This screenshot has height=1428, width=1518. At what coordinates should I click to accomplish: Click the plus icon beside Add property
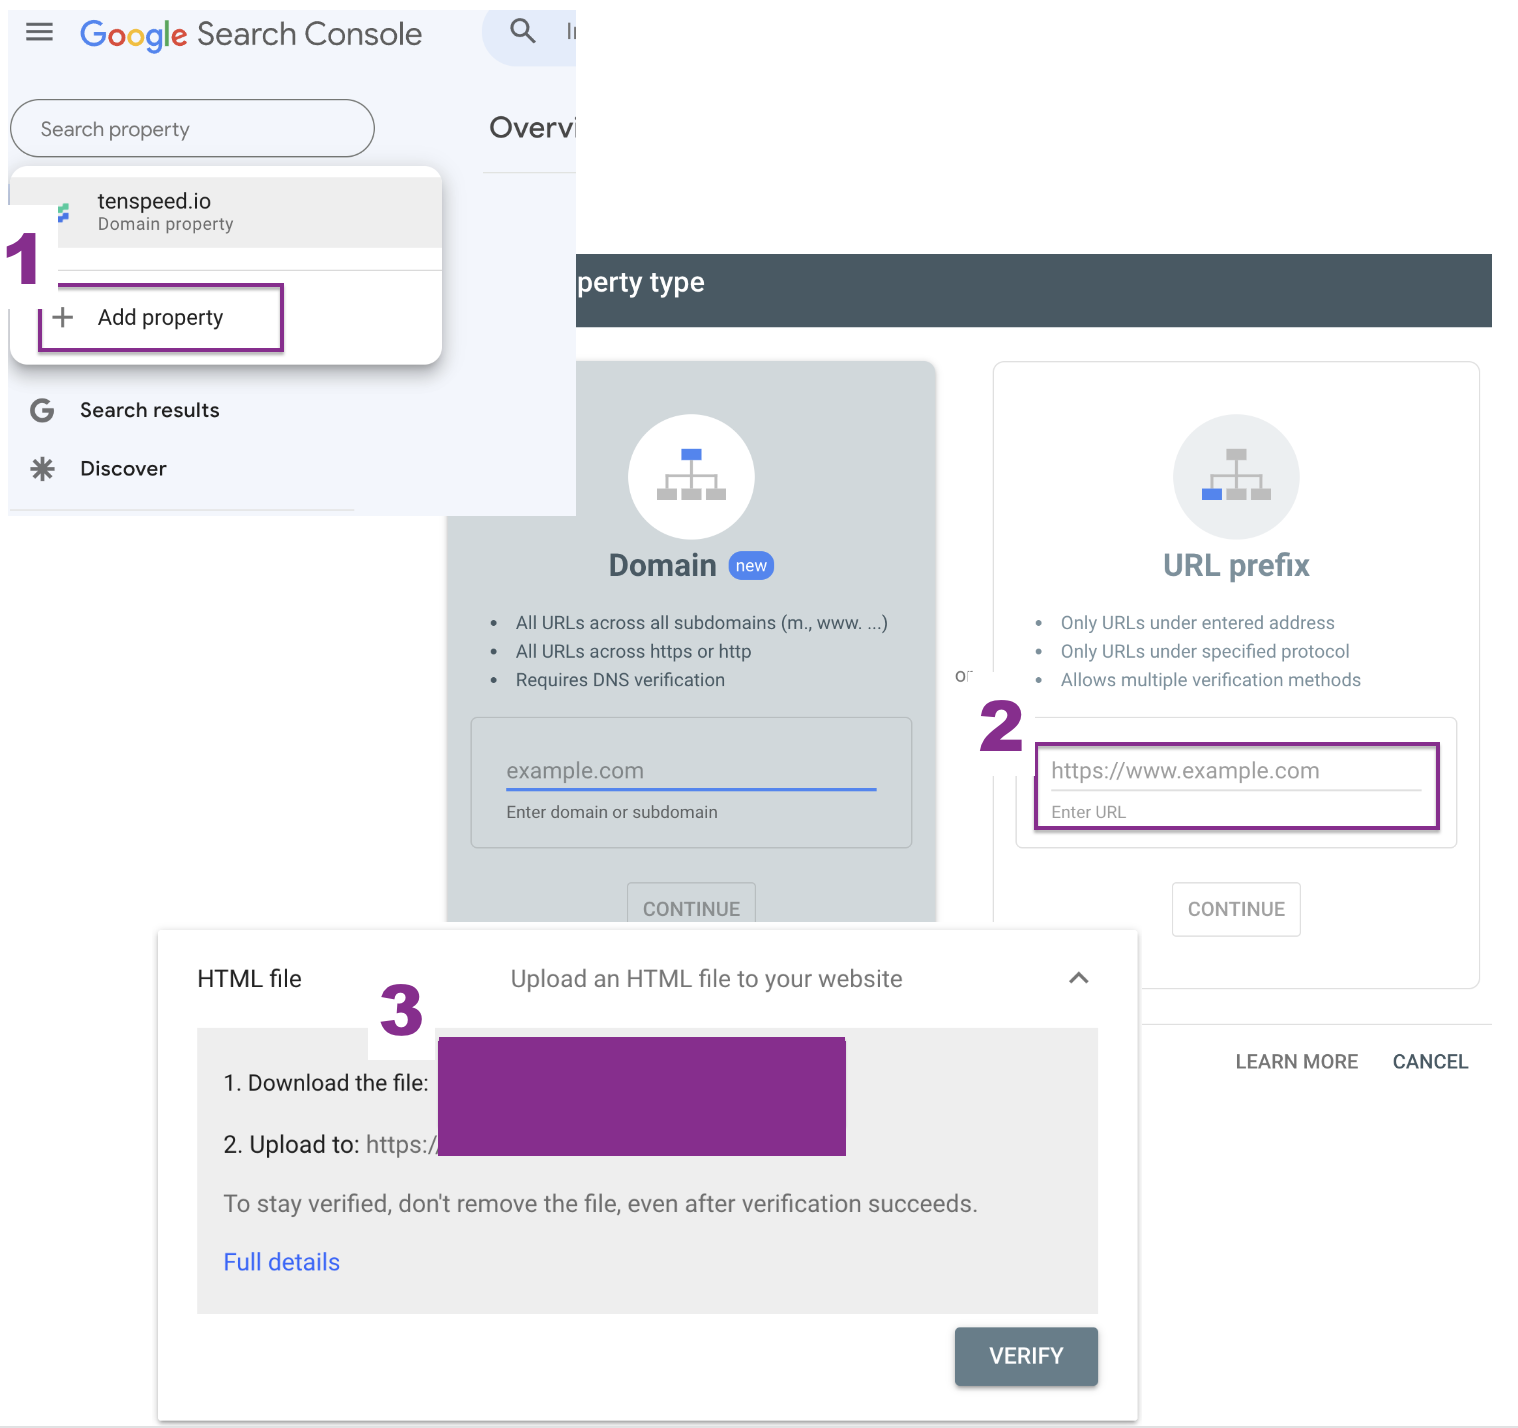pyautogui.click(x=63, y=318)
